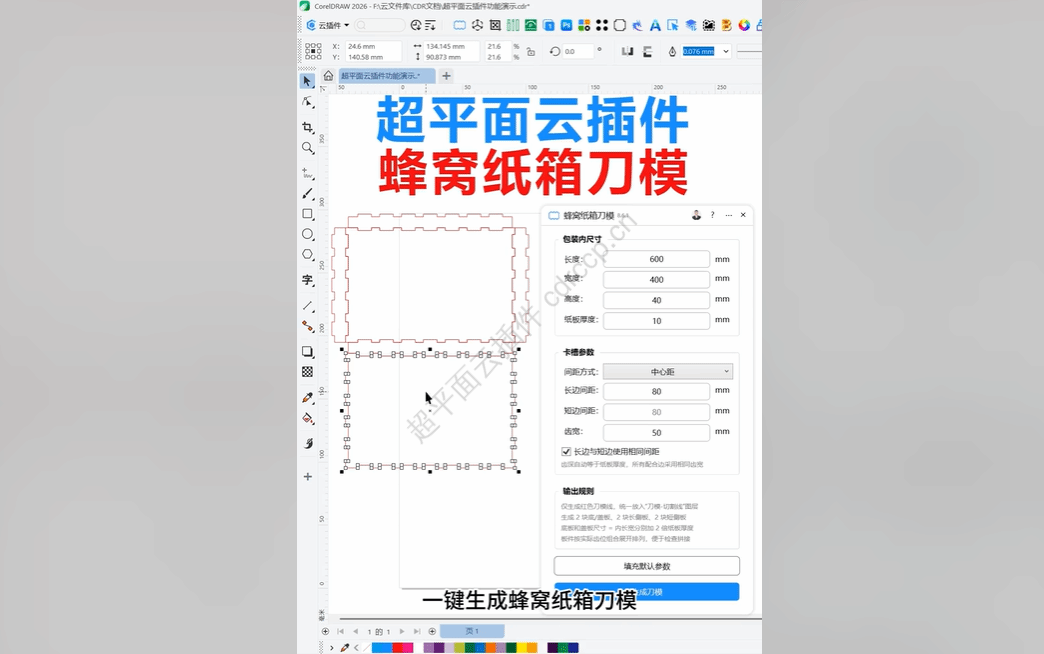Toggle mirror vertically button
Image resolution: width=1044 pixels, height=654 pixels.
(x=647, y=51)
